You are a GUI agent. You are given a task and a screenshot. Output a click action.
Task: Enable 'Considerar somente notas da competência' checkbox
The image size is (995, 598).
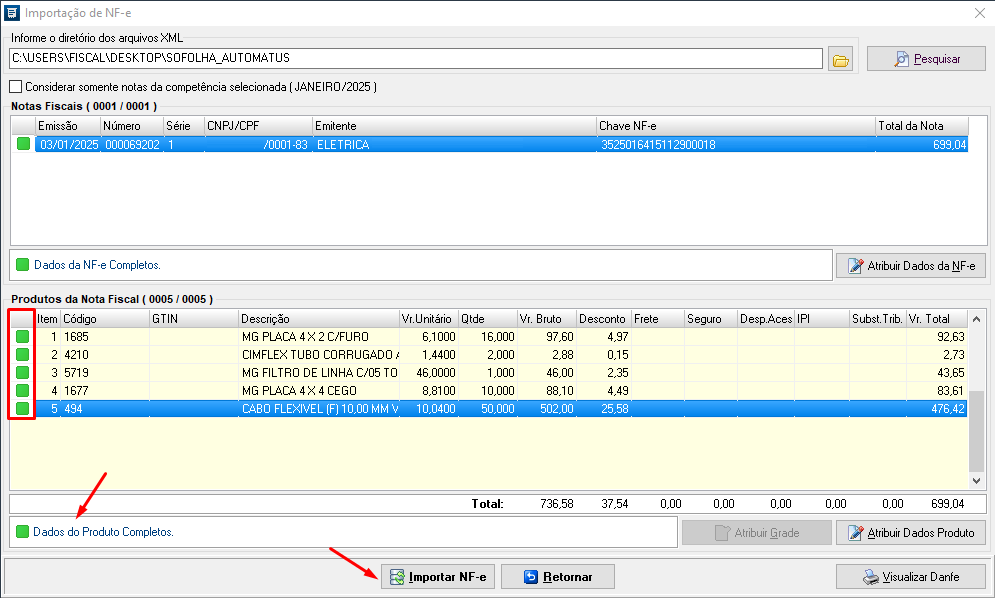[15, 87]
